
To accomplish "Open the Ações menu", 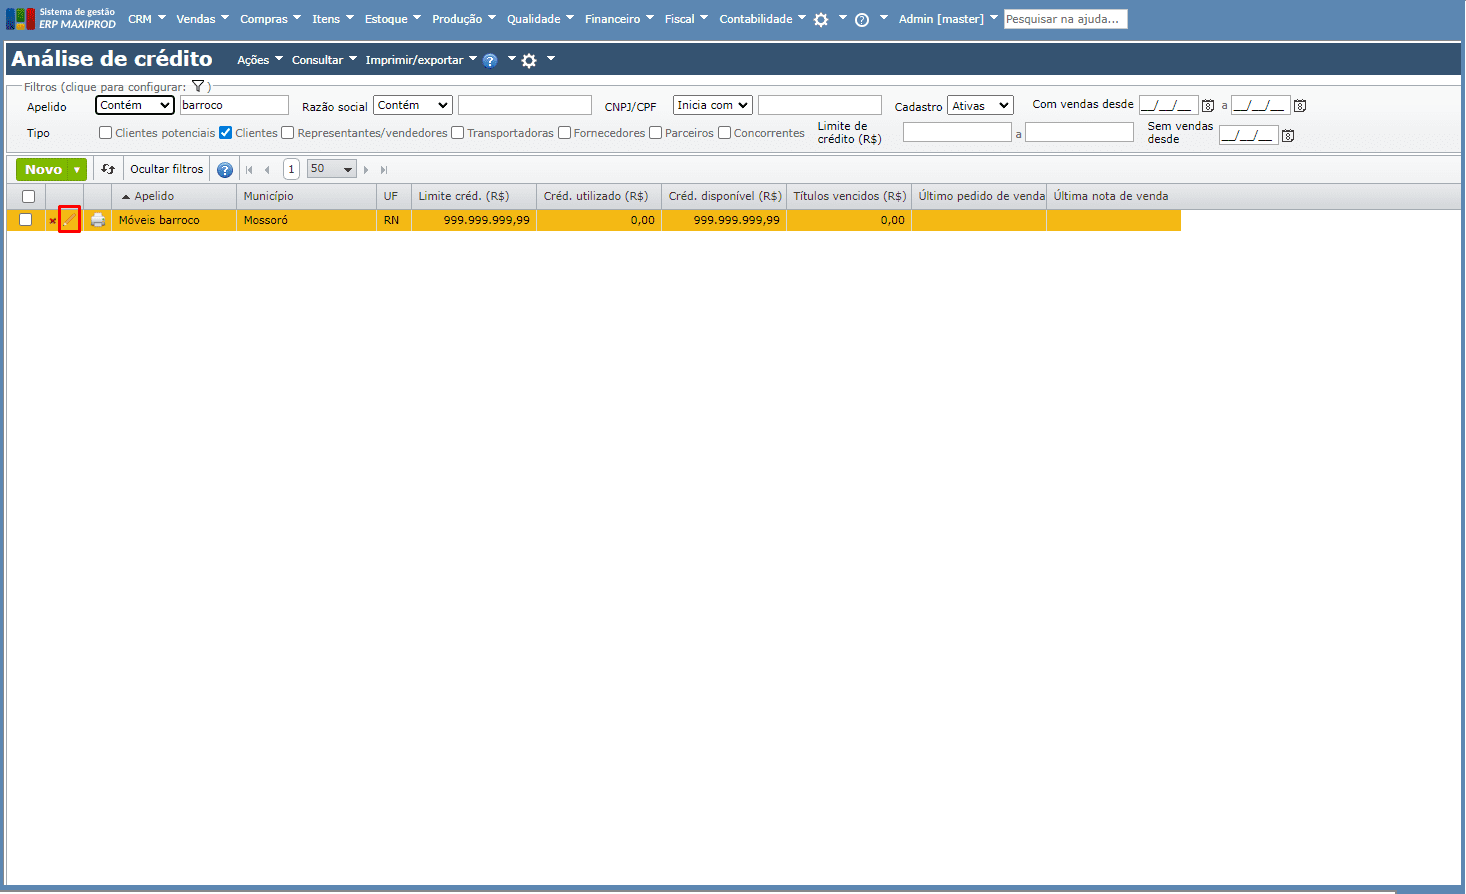I will click(x=260, y=60).
